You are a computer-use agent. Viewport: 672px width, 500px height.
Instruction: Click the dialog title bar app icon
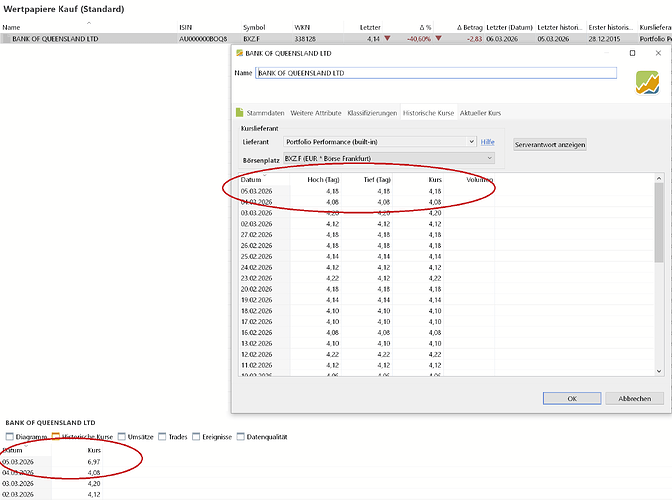[239, 53]
